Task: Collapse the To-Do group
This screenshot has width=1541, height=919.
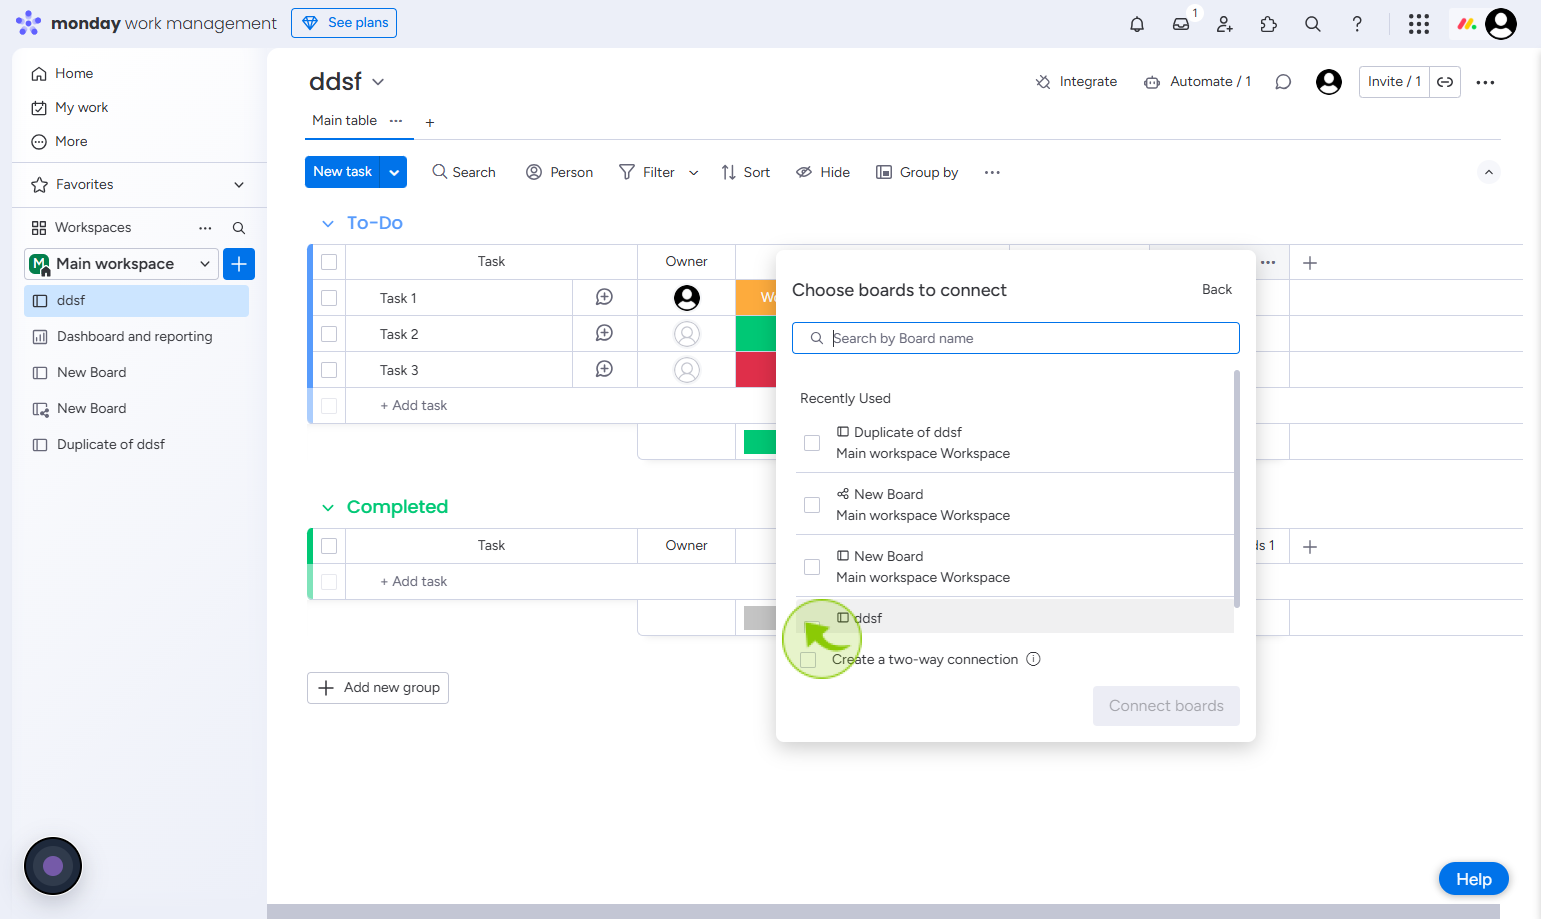Action: pyautogui.click(x=327, y=224)
